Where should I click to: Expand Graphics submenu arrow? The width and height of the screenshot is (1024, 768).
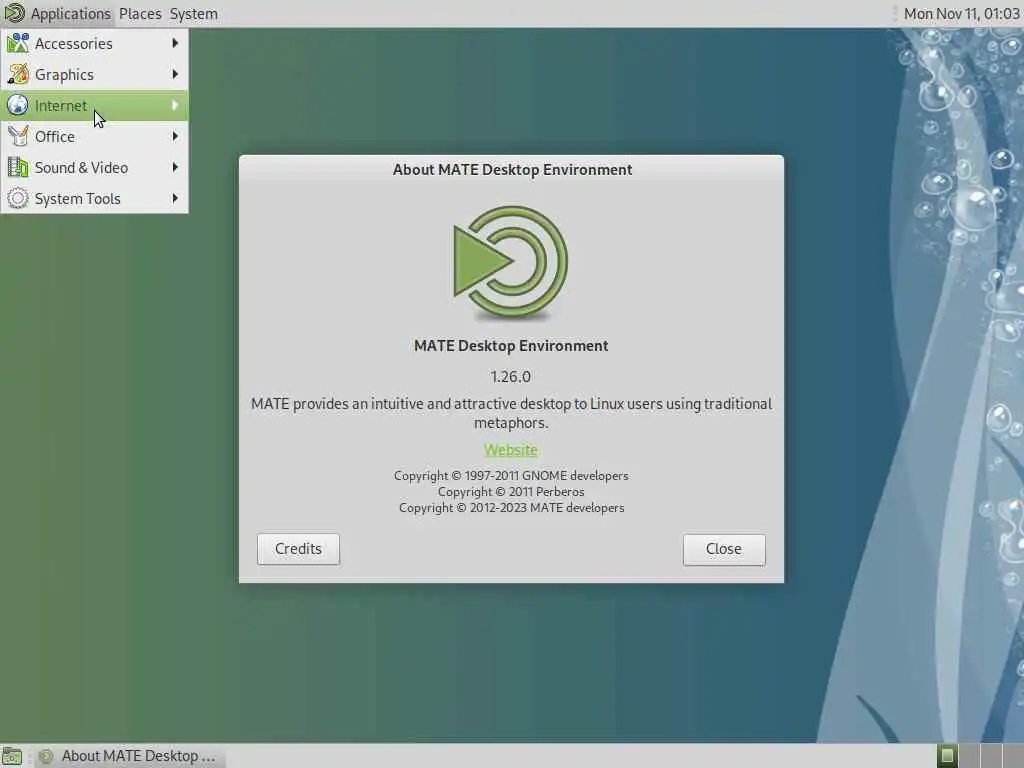pyautogui.click(x=175, y=74)
